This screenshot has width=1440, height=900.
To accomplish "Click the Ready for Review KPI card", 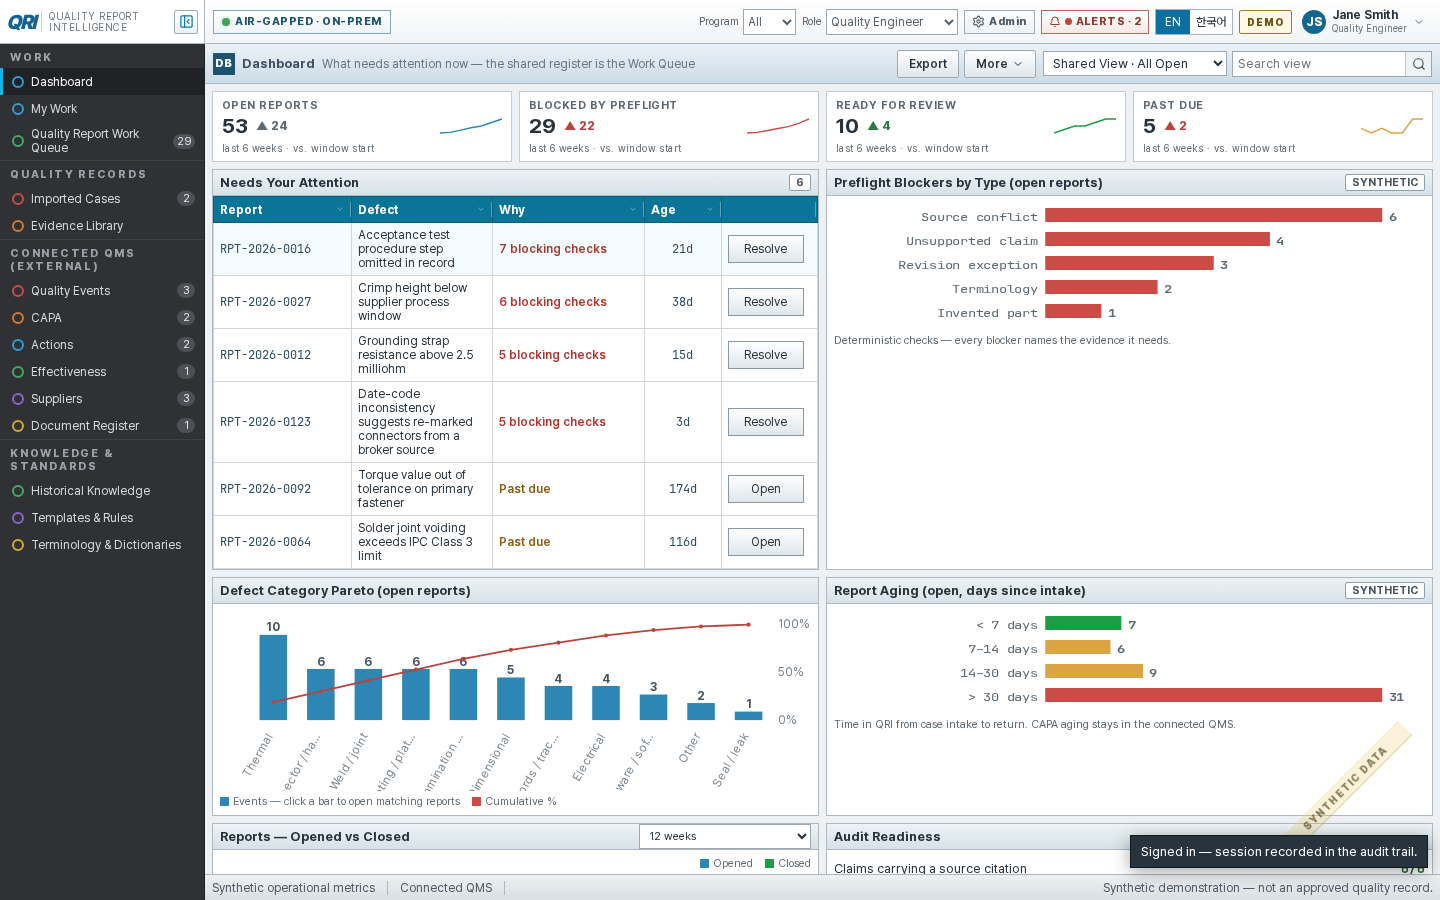I will pyautogui.click(x=976, y=127).
